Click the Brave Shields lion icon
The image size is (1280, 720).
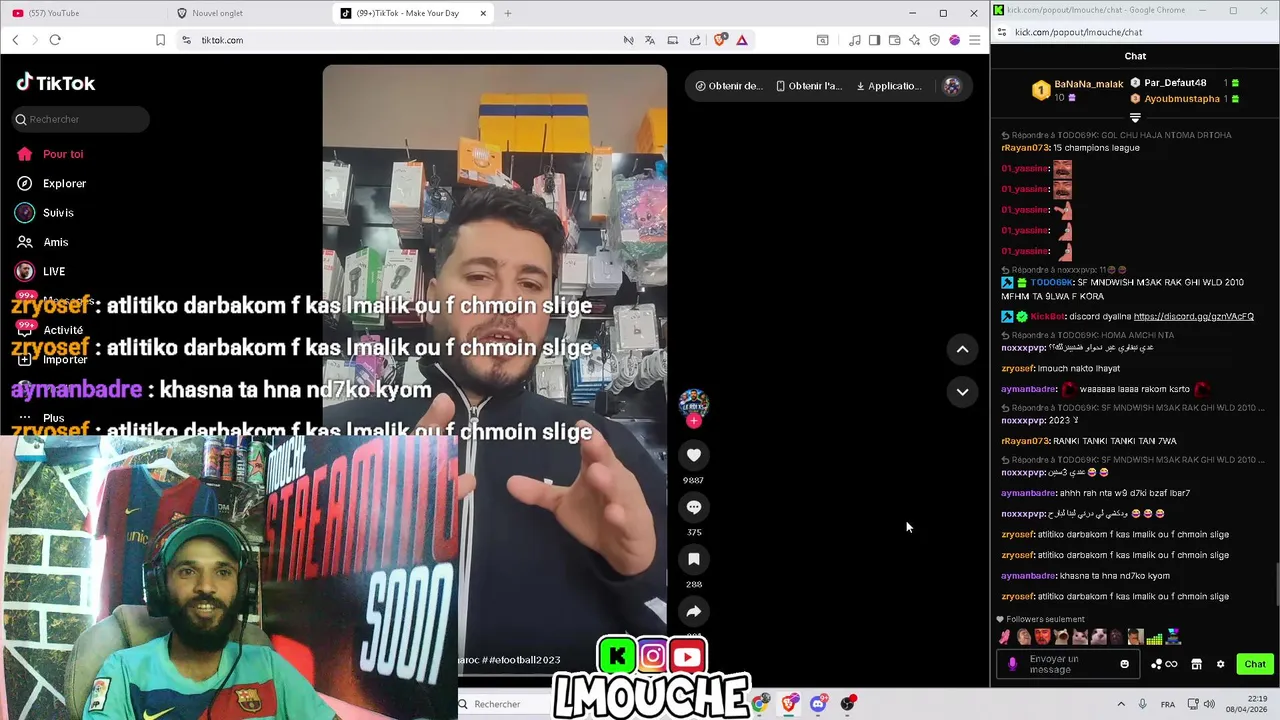pos(720,40)
